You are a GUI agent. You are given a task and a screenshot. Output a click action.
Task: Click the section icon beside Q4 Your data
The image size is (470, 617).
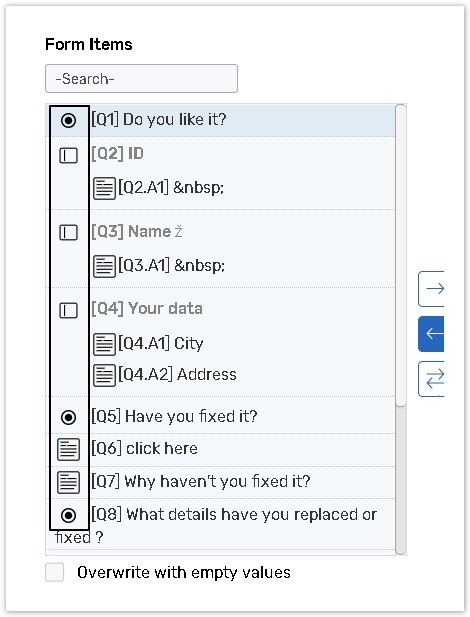(68, 310)
